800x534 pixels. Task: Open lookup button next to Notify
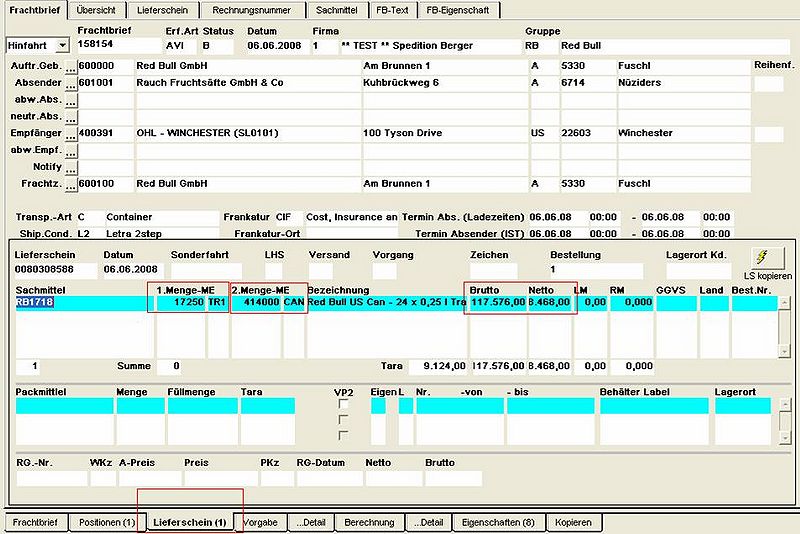71,168
